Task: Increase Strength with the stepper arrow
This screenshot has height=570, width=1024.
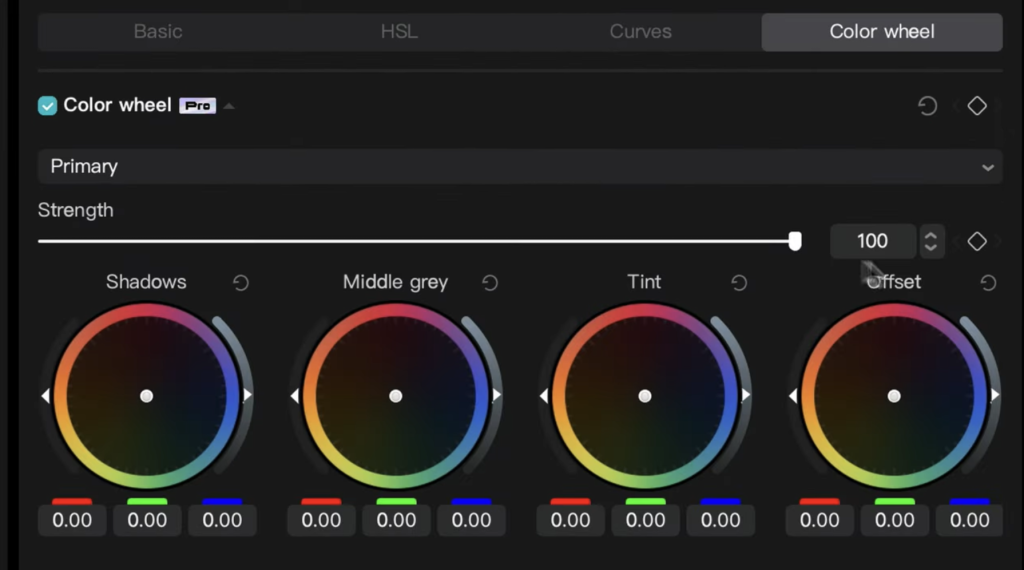Action: point(931,236)
